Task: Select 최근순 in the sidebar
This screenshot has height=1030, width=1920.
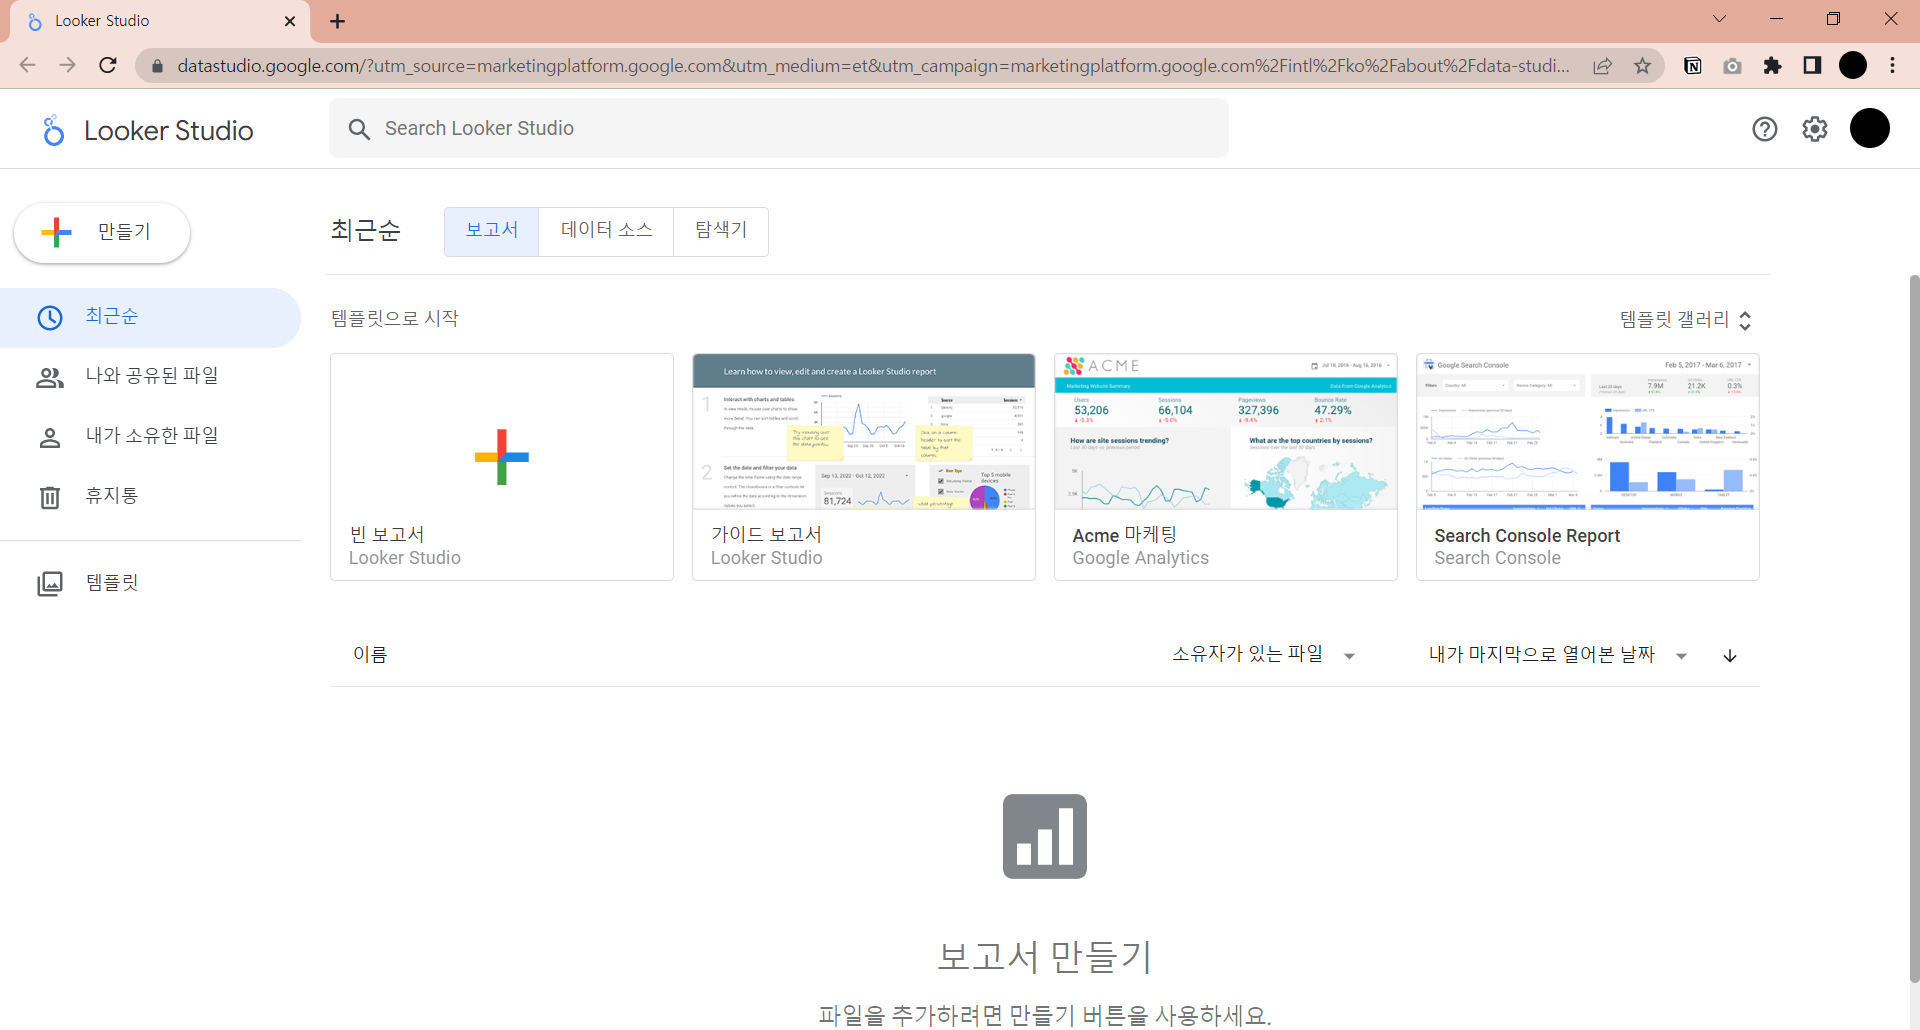Action: pos(150,318)
